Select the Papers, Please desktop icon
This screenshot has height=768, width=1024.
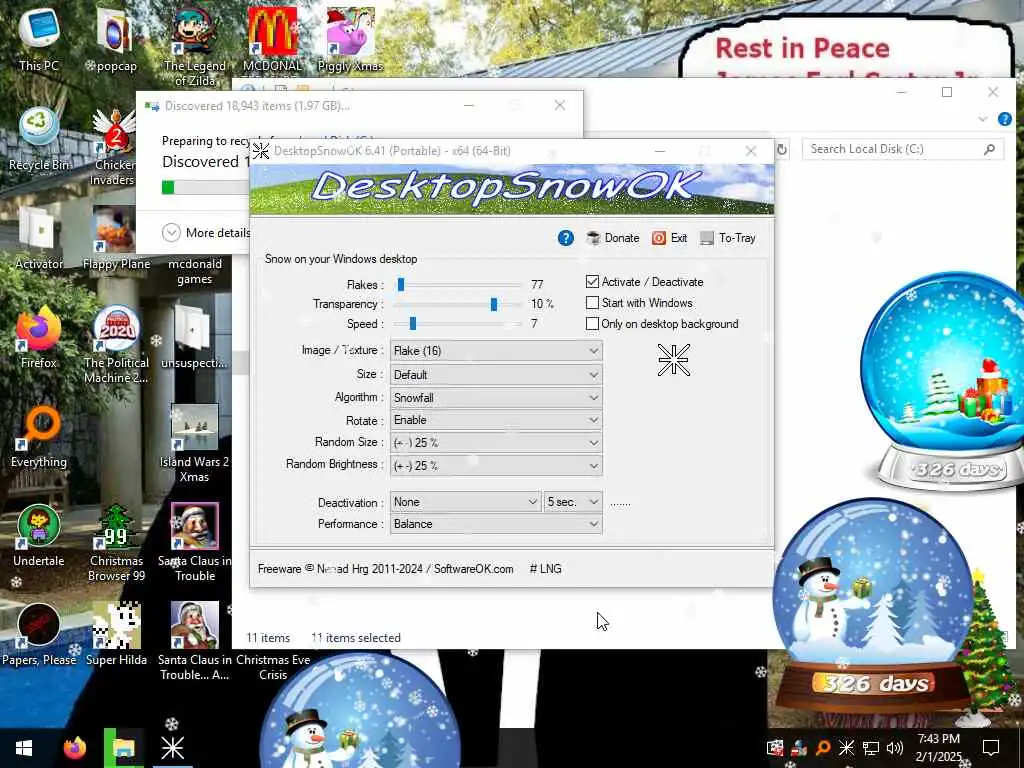(39, 635)
